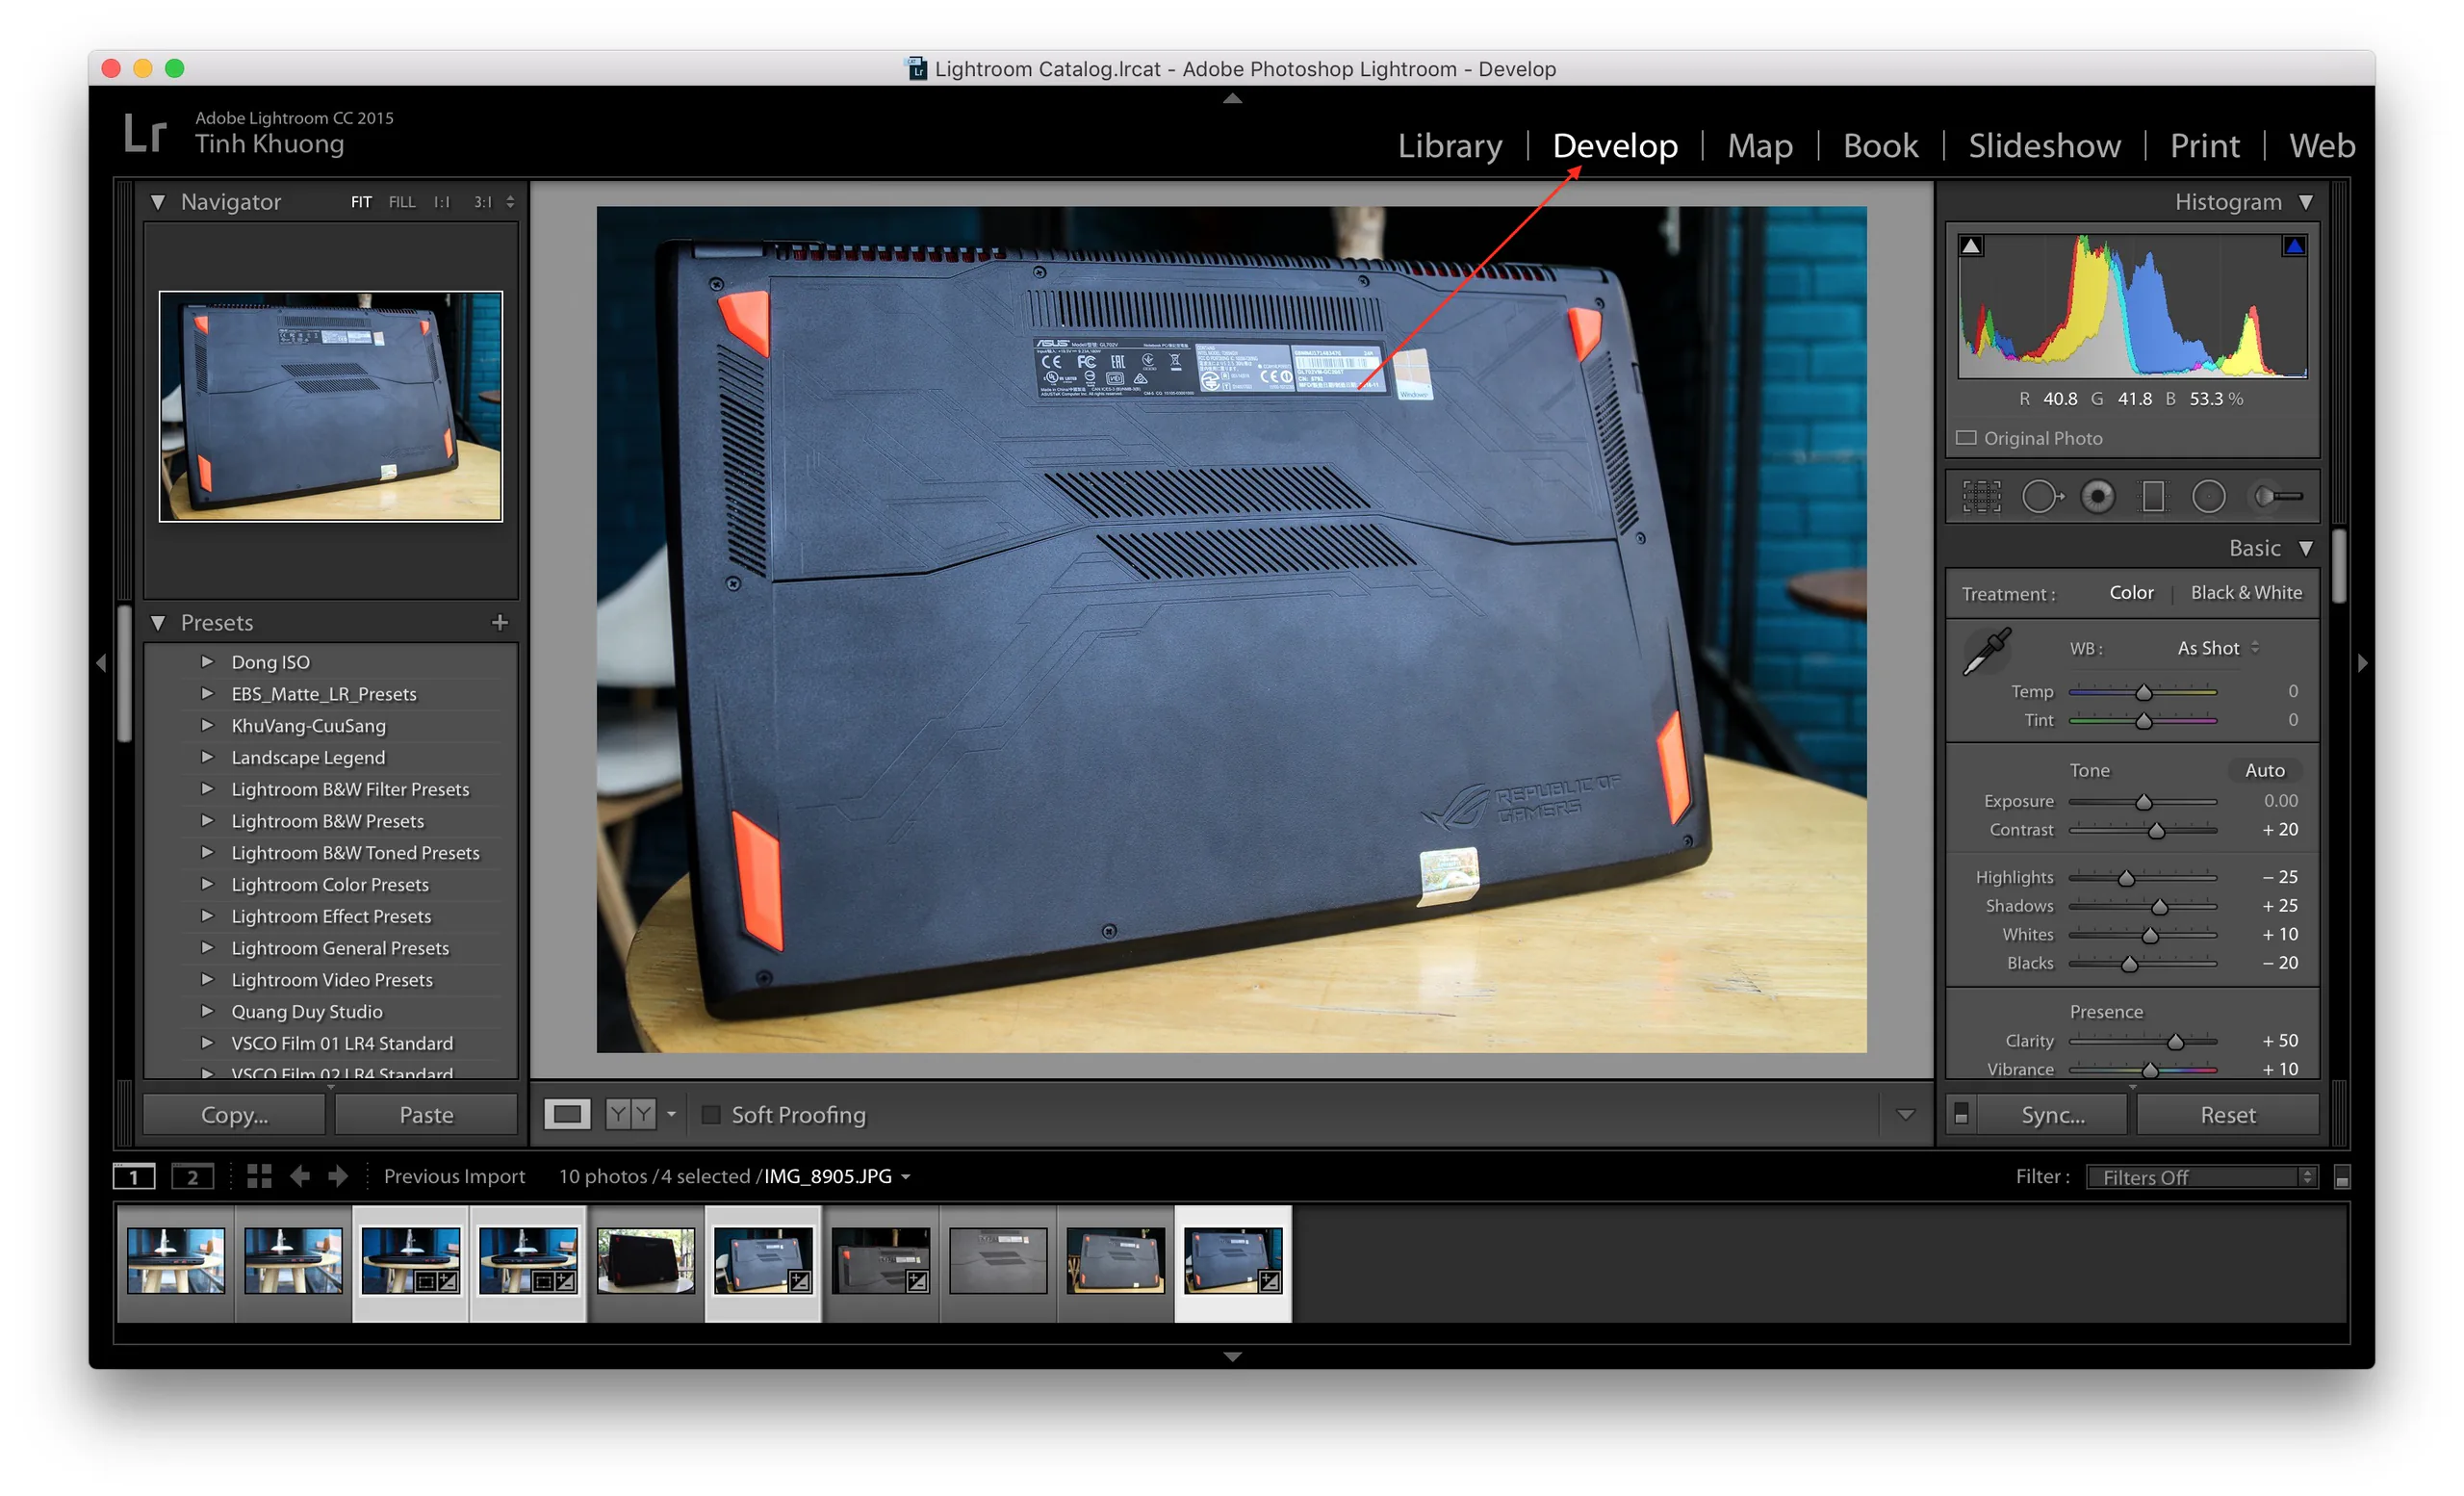Viewport: 2464px width, 1496px height.
Task: Expand Lightroom Color Presets folder
Action: coord(207,884)
